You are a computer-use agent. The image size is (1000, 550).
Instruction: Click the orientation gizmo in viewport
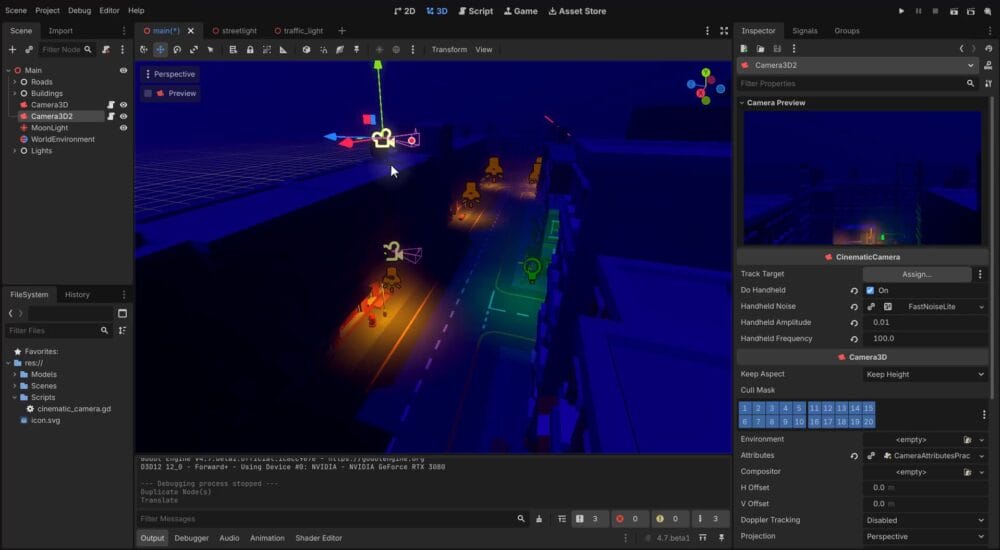coord(705,87)
